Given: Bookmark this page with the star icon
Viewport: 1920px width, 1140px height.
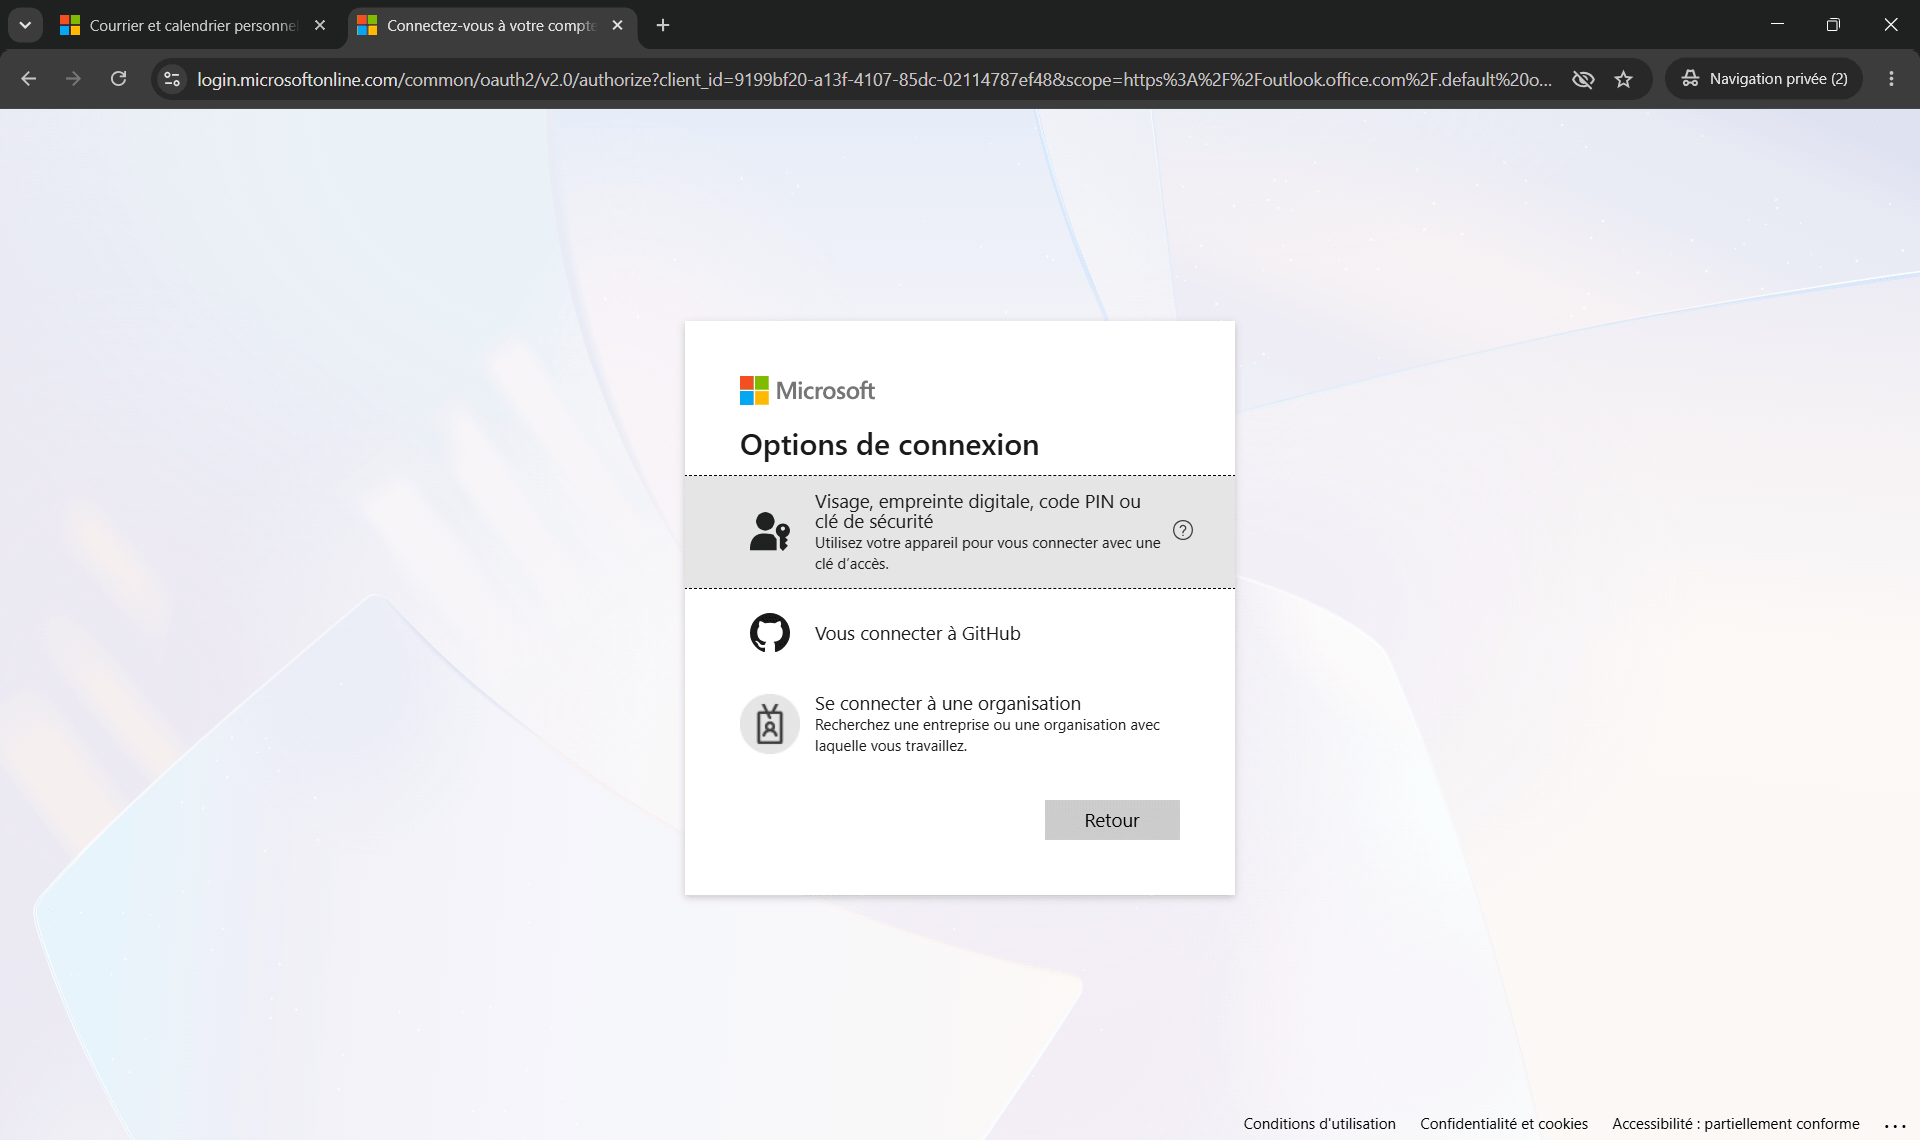Looking at the screenshot, I should coord(1624,79).
